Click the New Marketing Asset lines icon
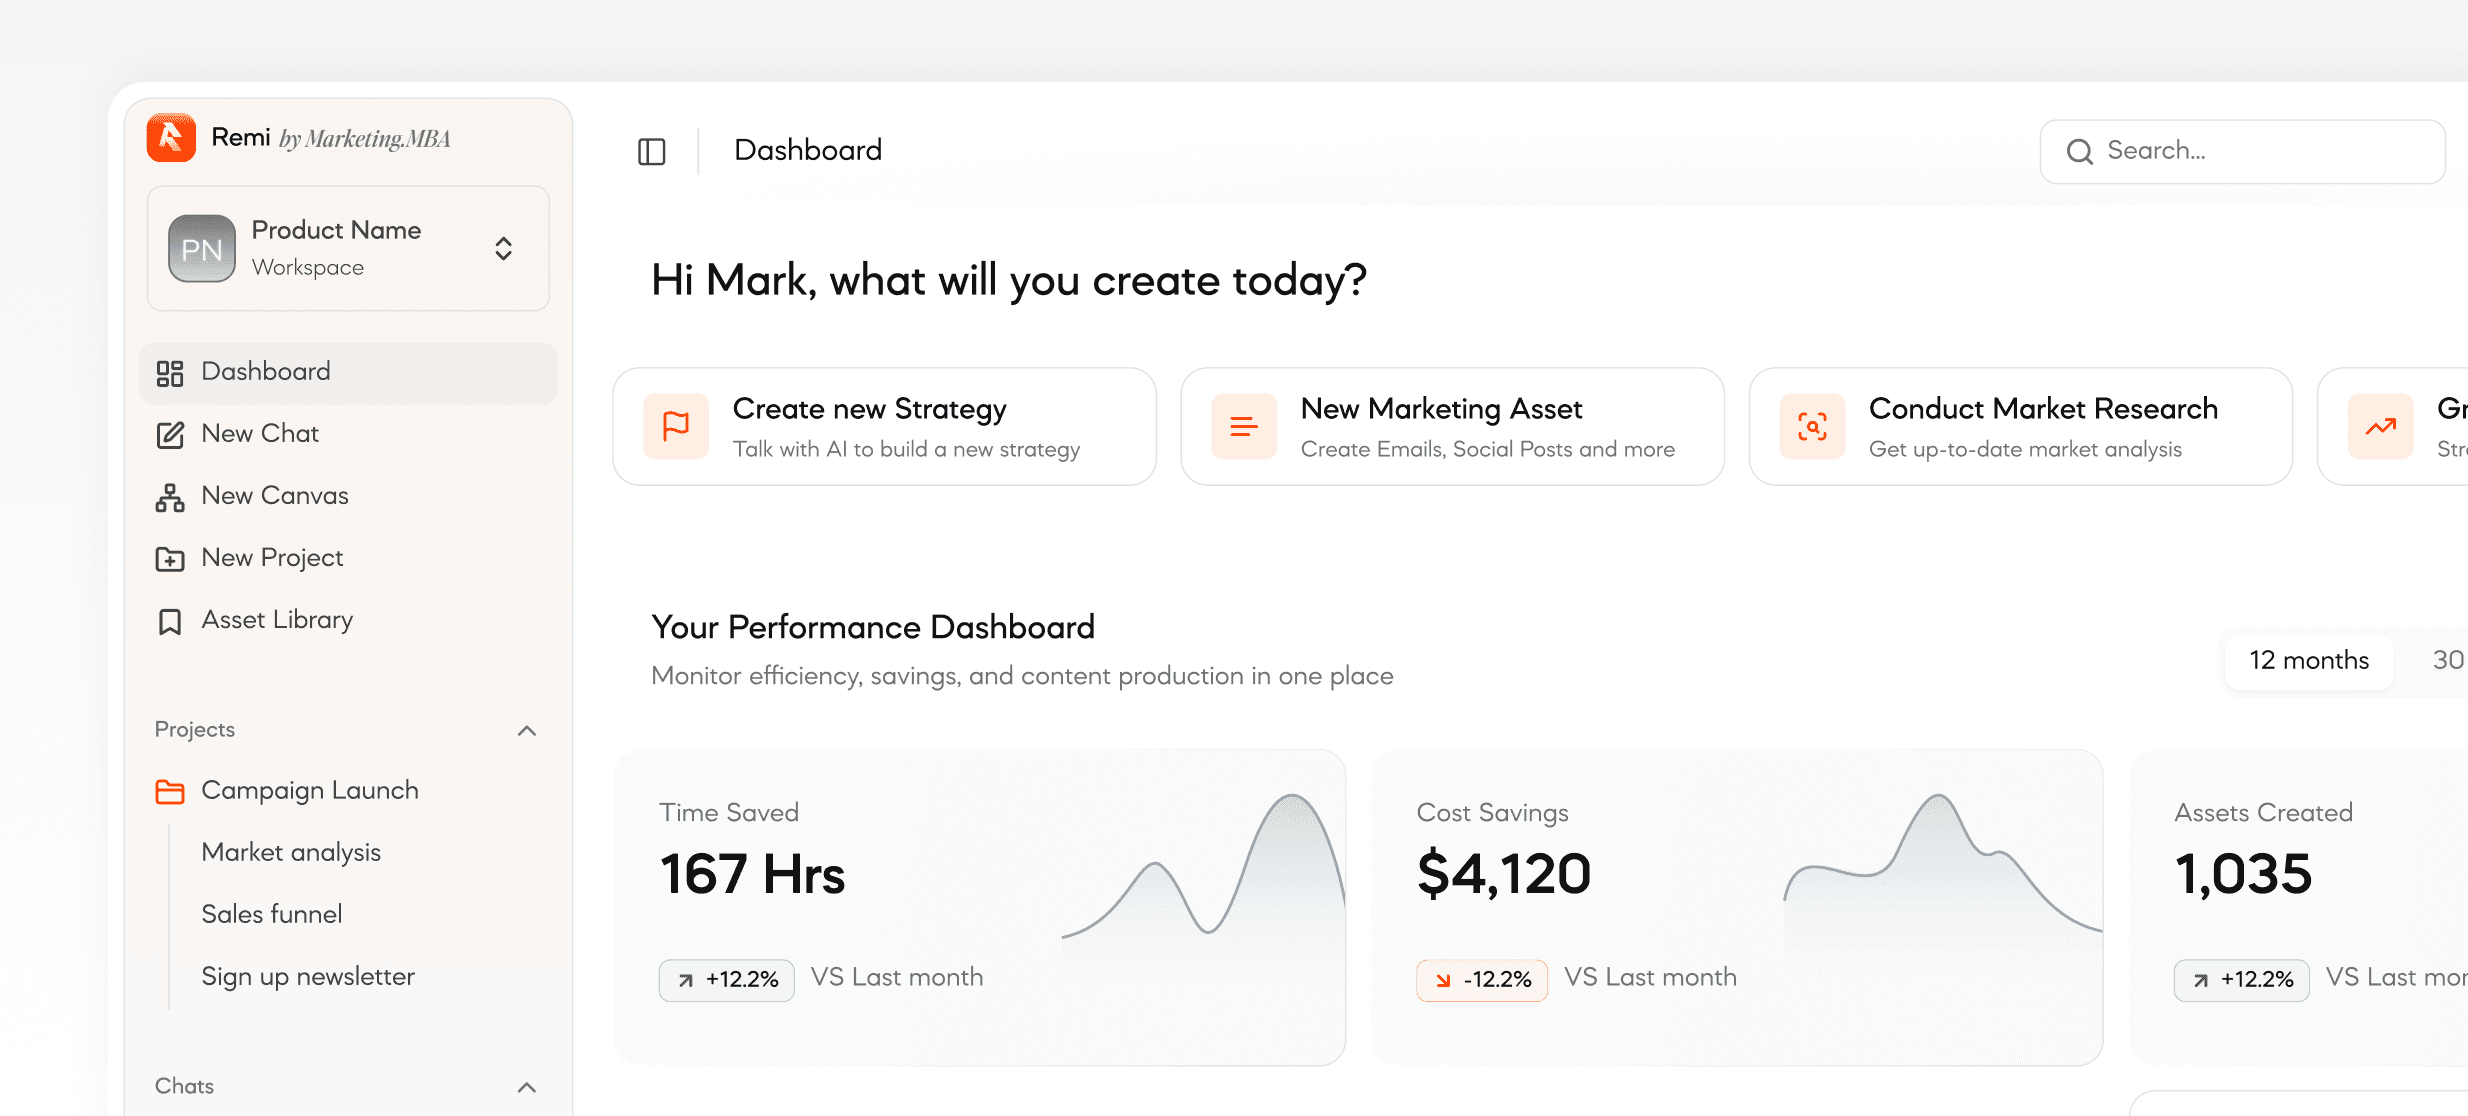The width and height of the screenshot is (2468, 1116). [x=1244, y=426]
